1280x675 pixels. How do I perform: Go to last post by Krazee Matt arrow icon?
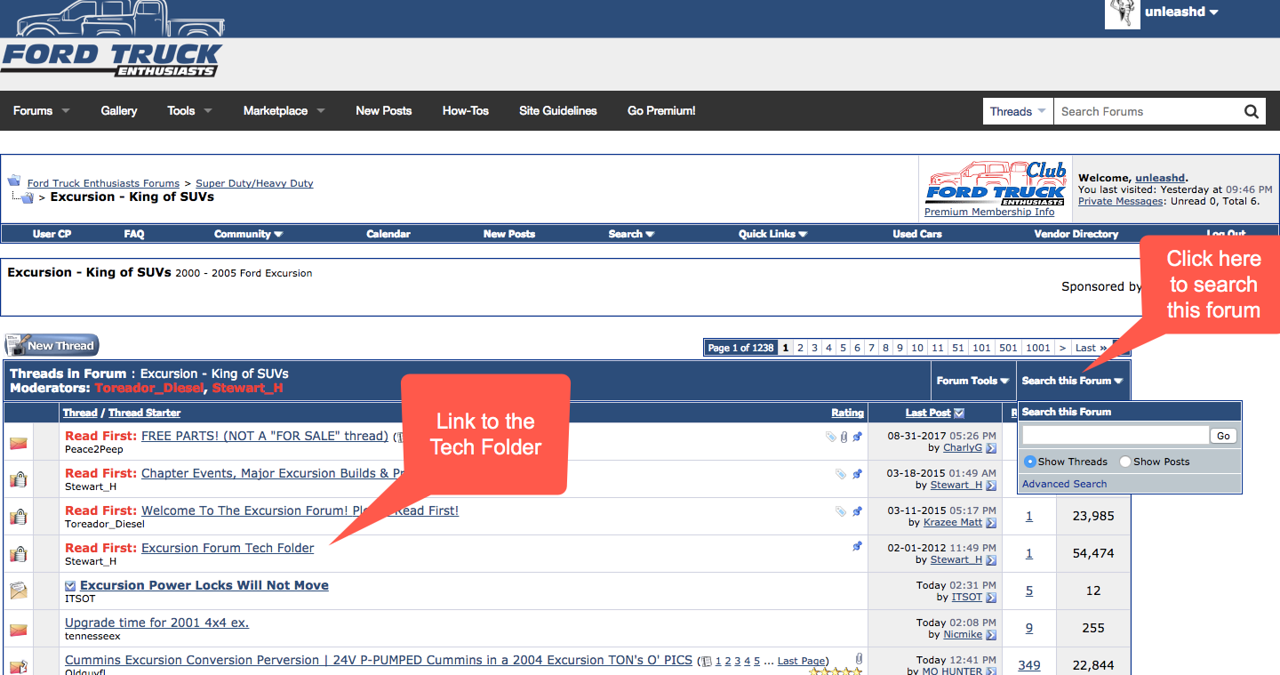991,523
